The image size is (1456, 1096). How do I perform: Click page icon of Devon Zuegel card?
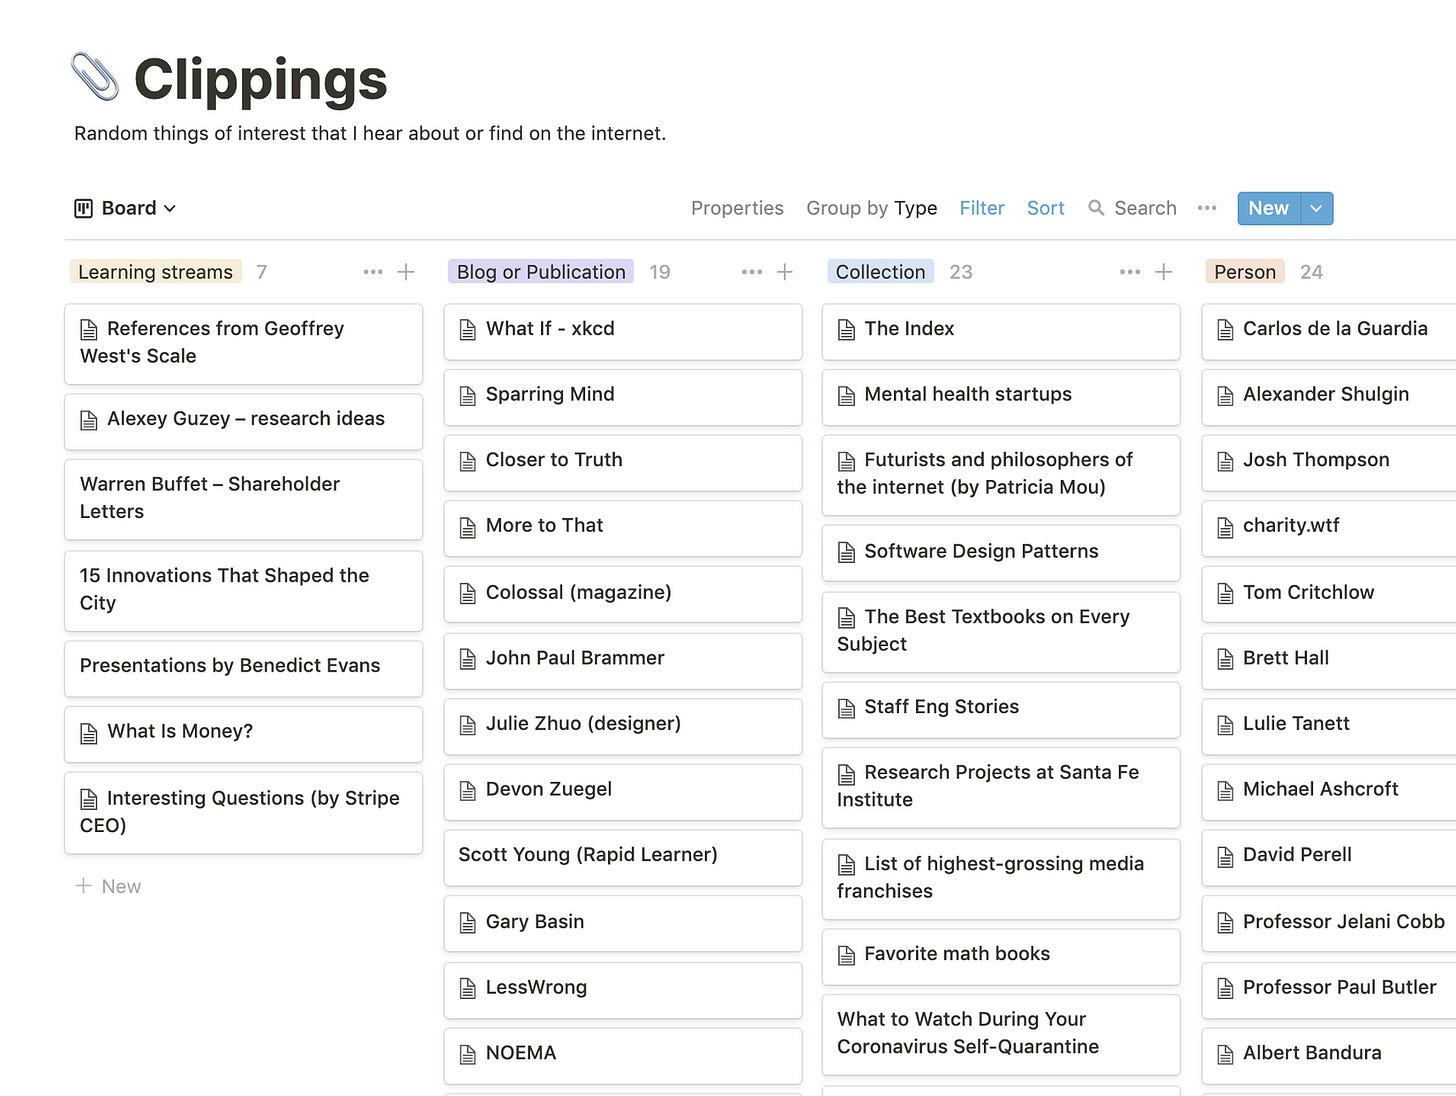coord(467,791)
